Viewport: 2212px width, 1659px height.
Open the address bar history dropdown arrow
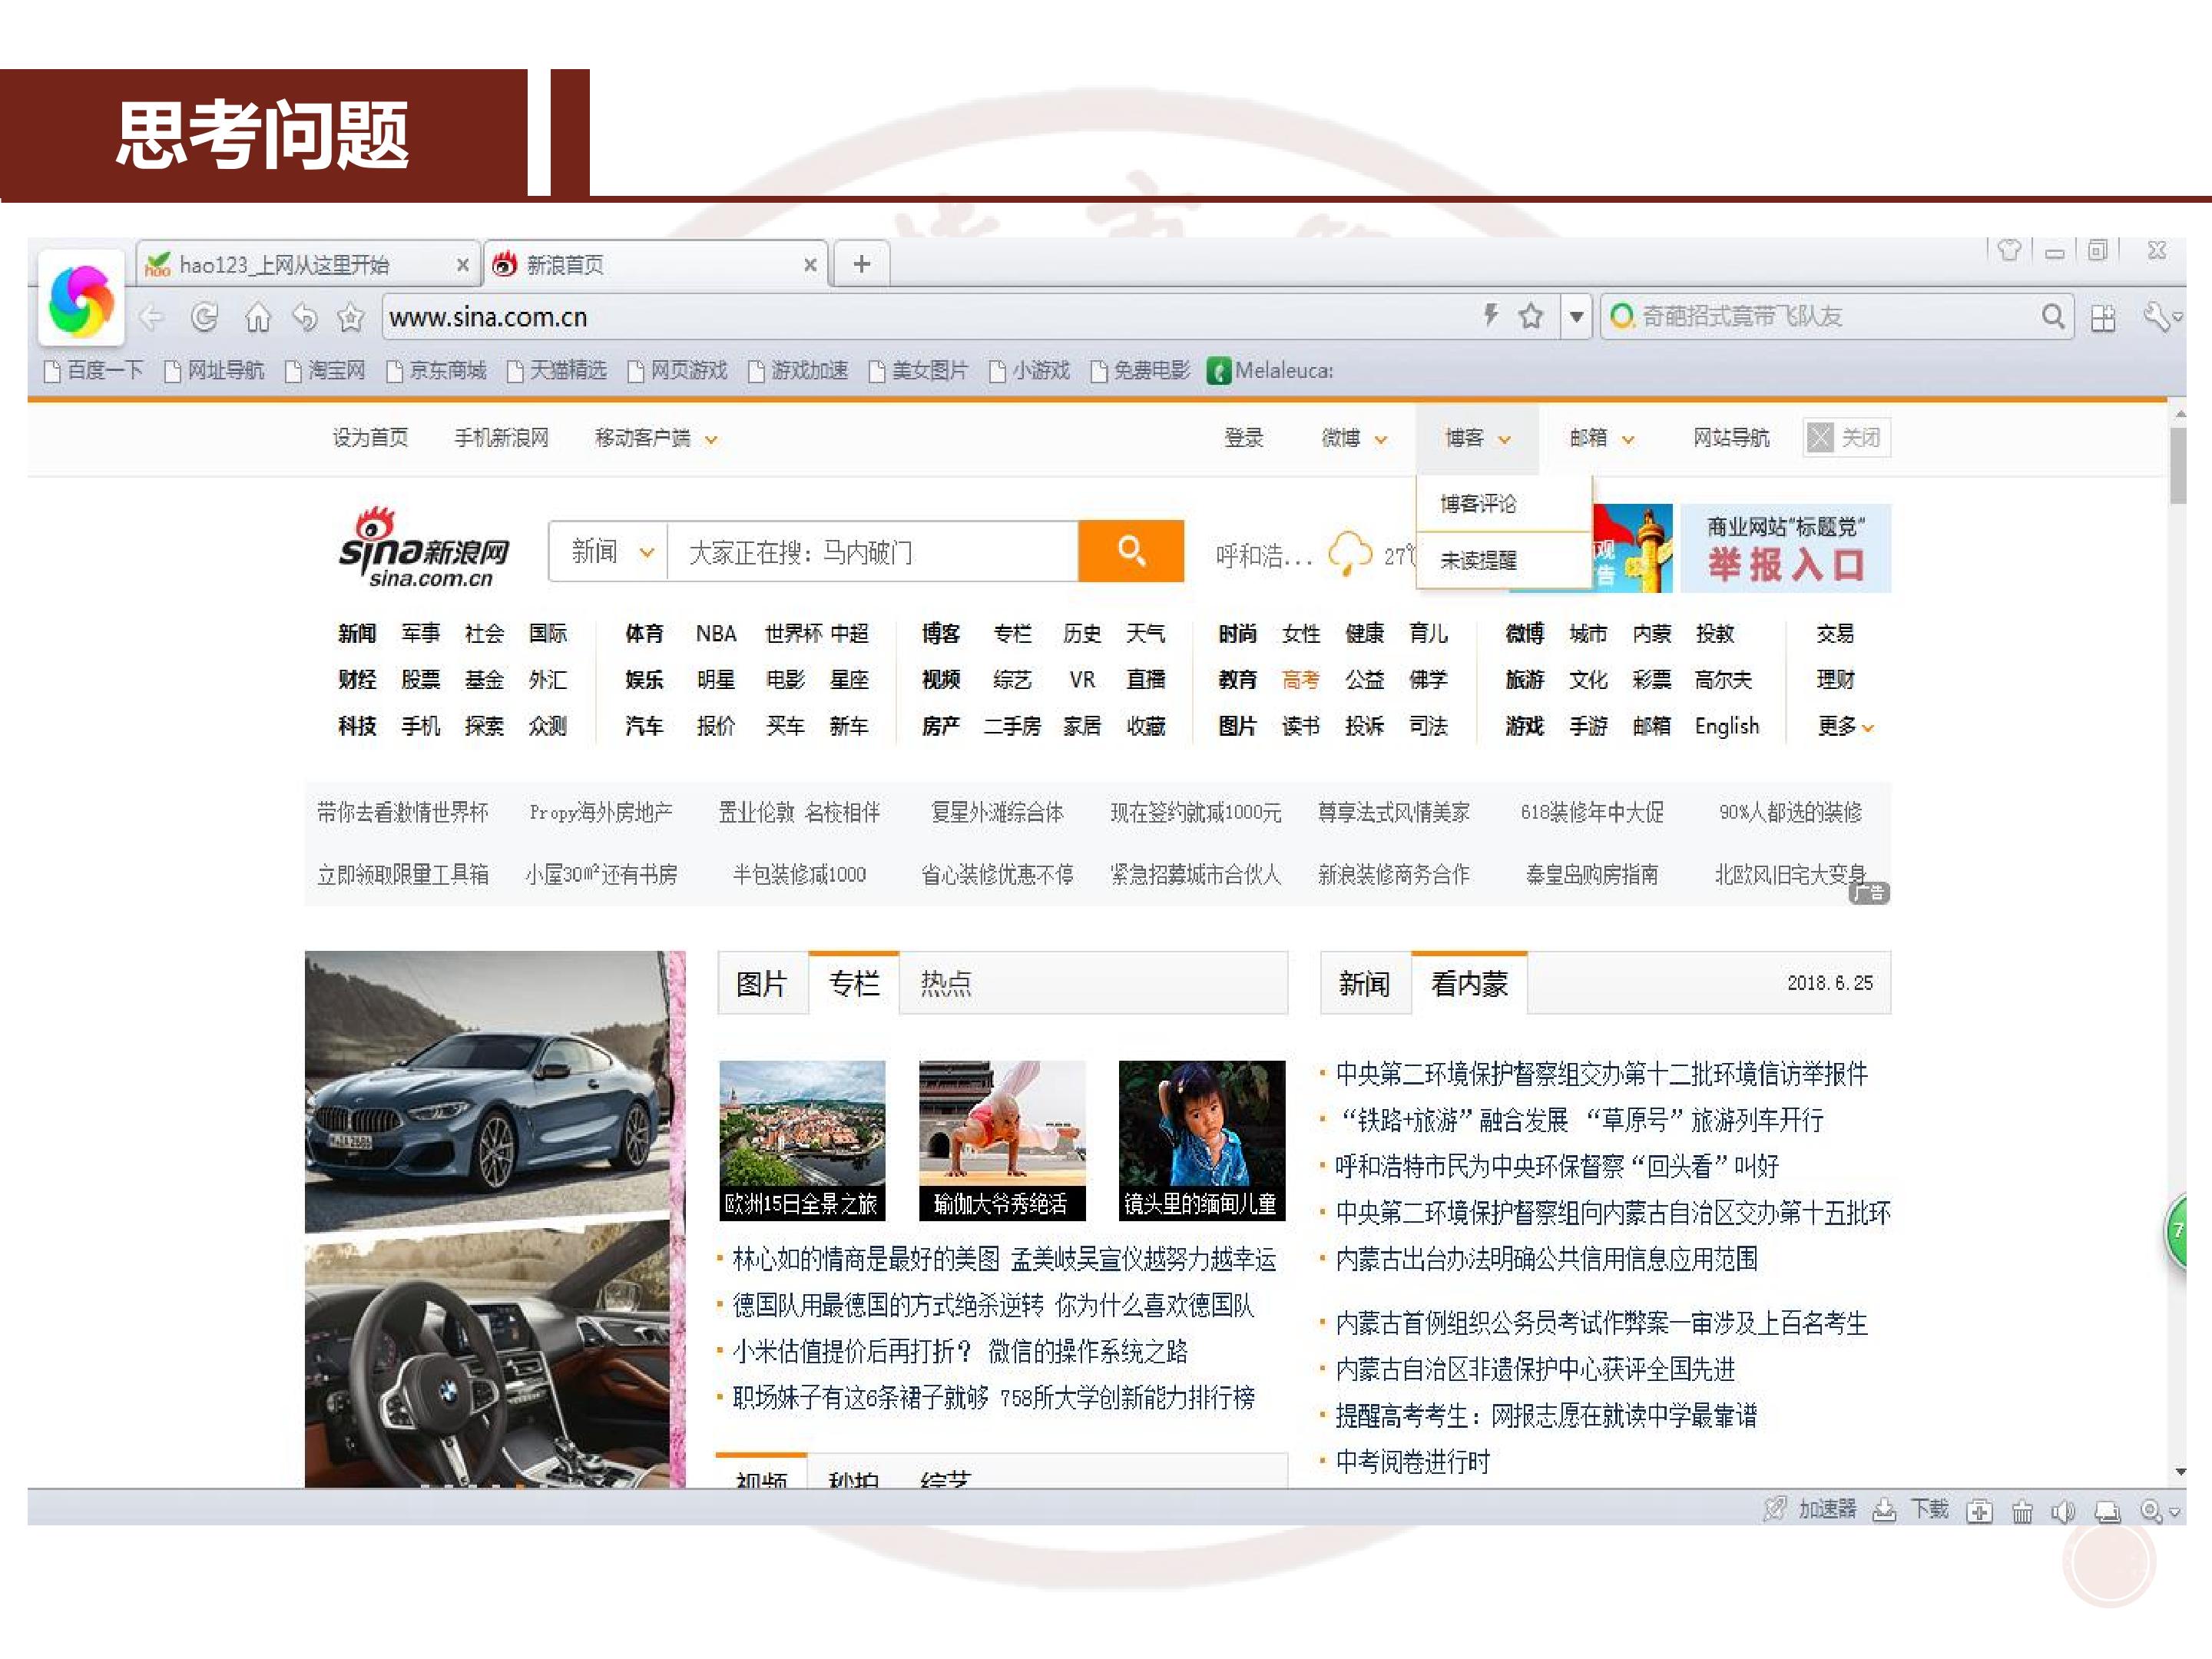tap(1576, 317)
